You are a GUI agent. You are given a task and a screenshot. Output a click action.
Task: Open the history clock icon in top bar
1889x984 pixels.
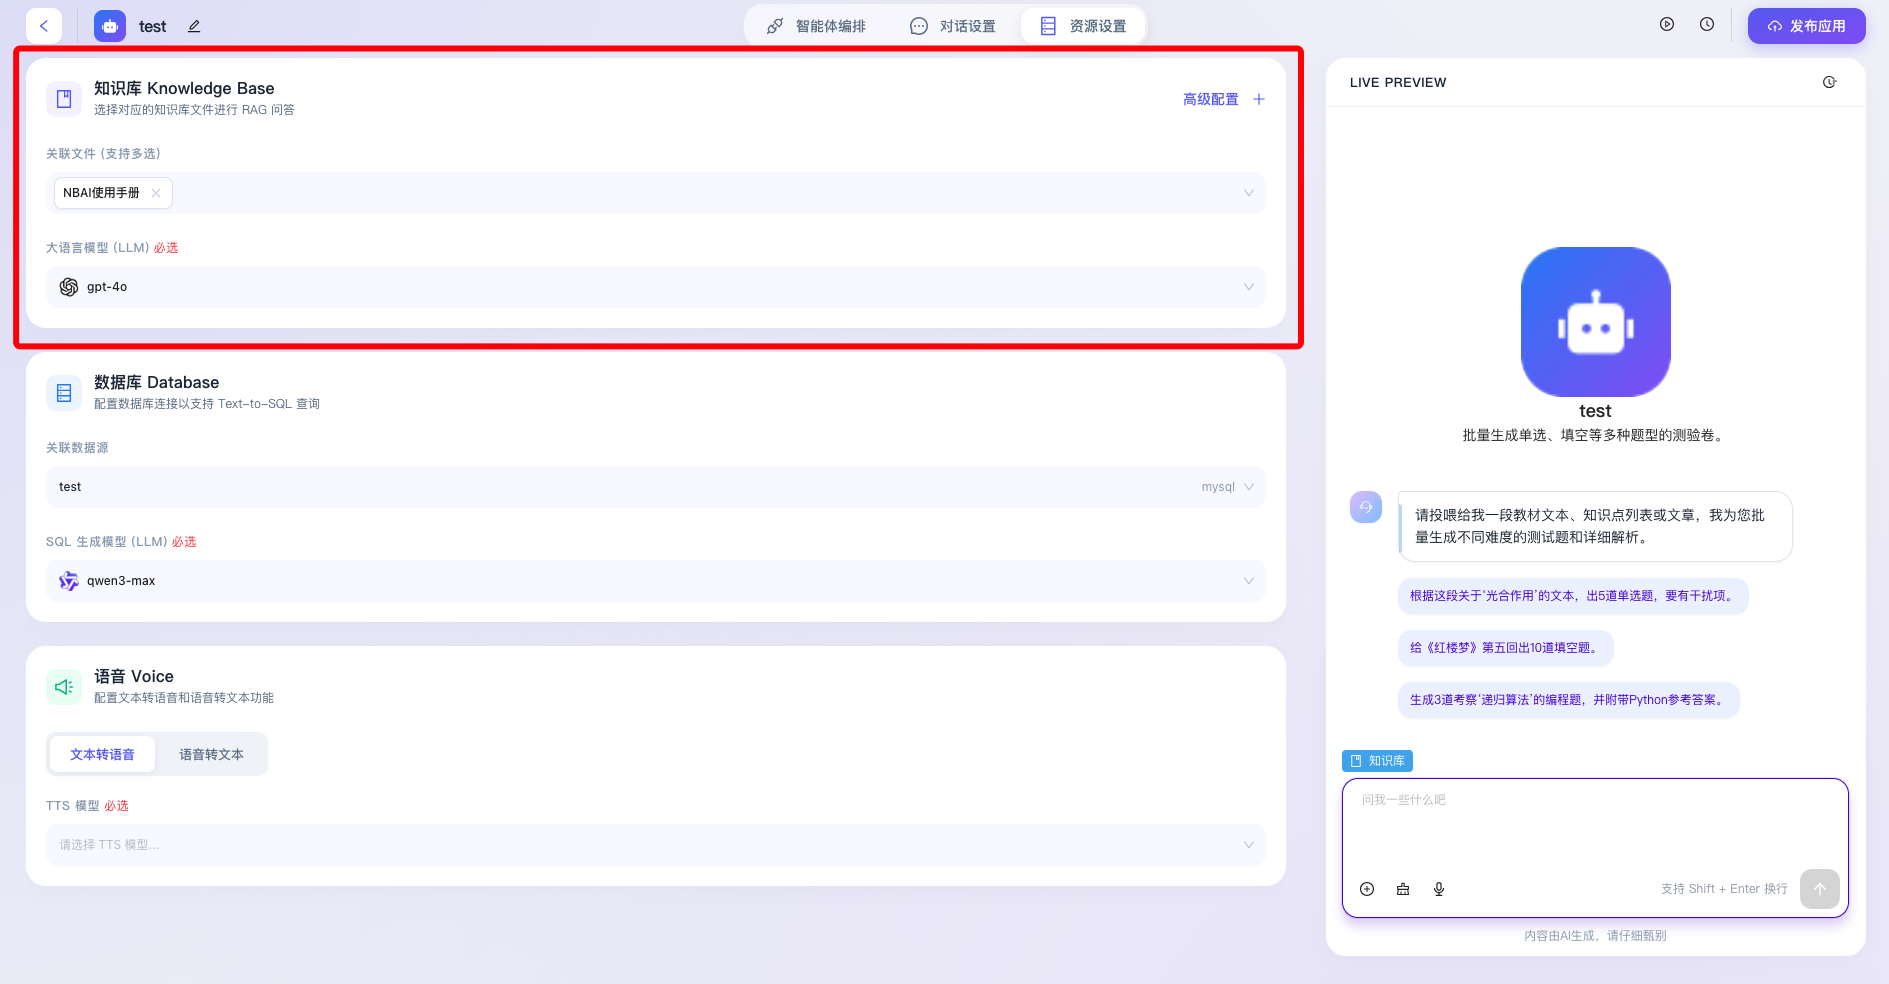coord(1707,25)
